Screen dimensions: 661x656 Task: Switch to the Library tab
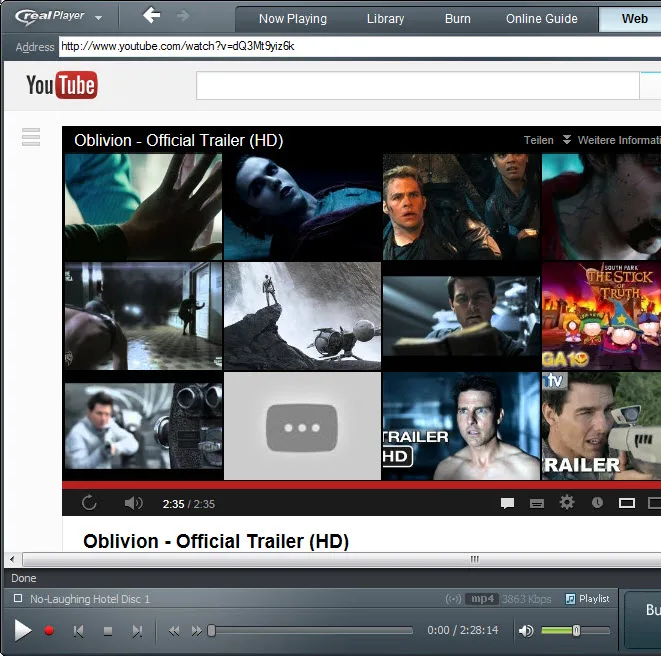point(385,19)
